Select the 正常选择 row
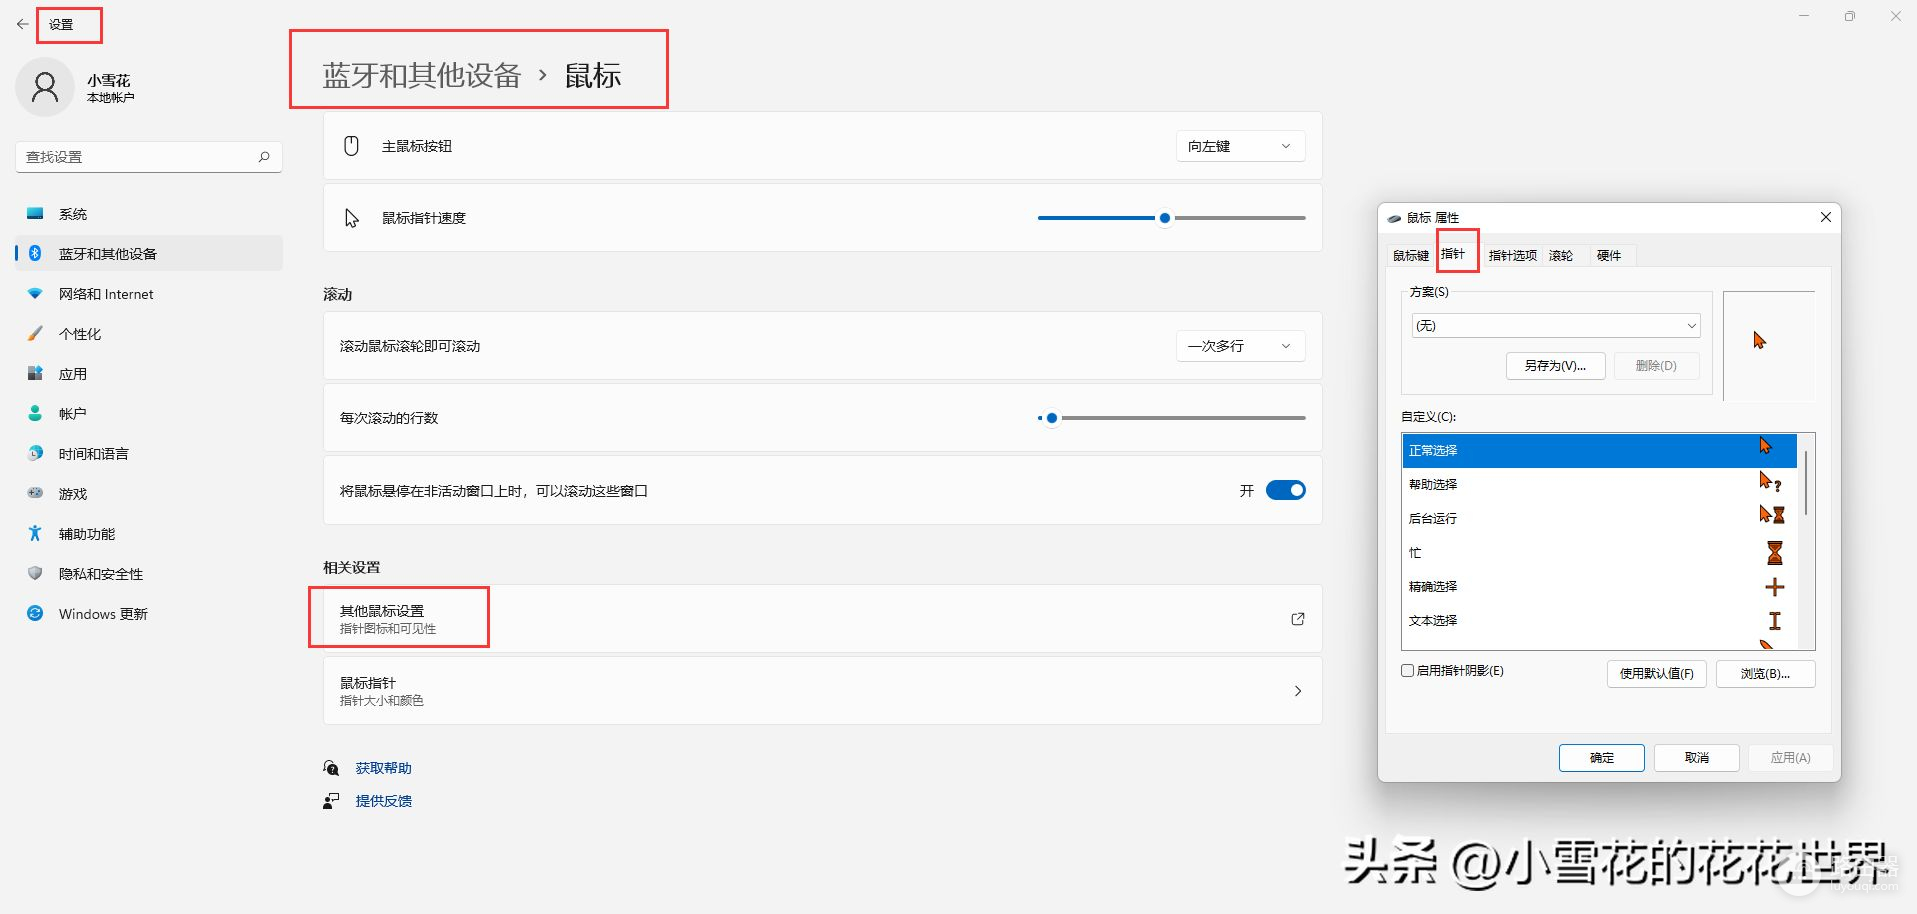 (x=1599, y=450)
